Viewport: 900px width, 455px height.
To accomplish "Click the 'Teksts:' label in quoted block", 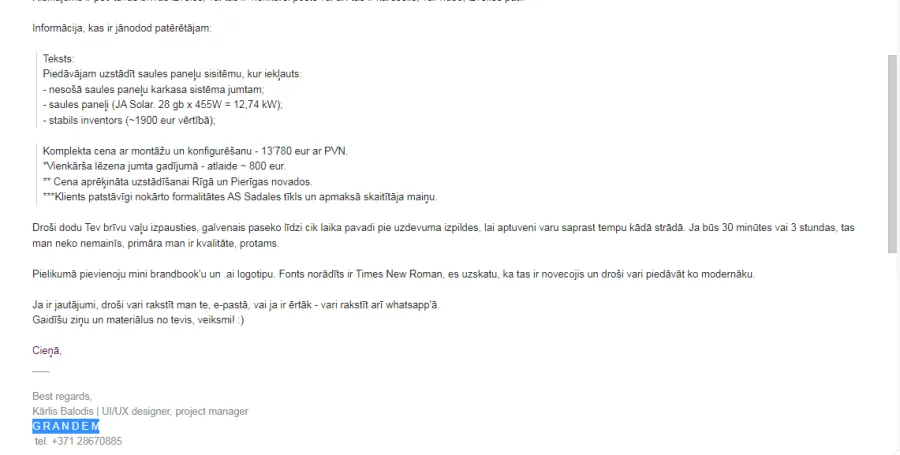I will pyautogui.click(x=59, y=59).
